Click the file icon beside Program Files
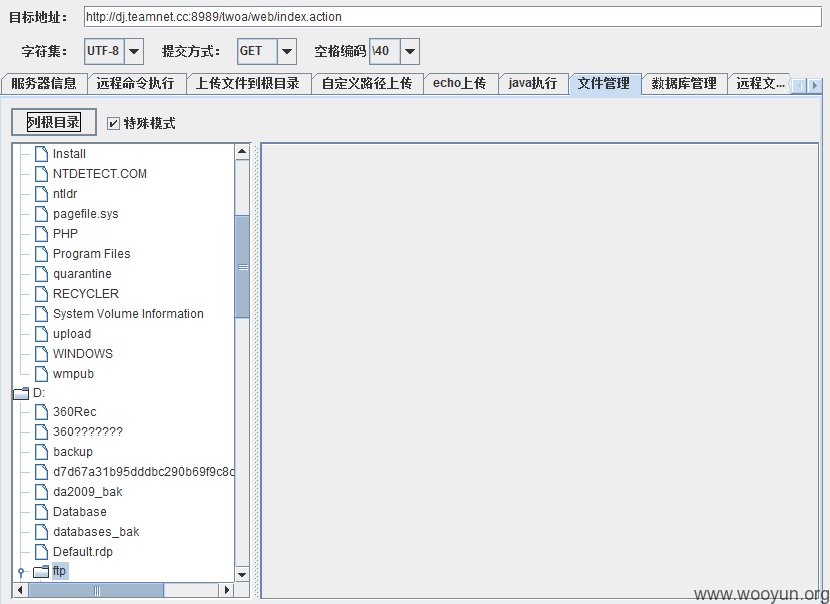Image resolution: width=830 pixels, height=604 pixels. 41,254
